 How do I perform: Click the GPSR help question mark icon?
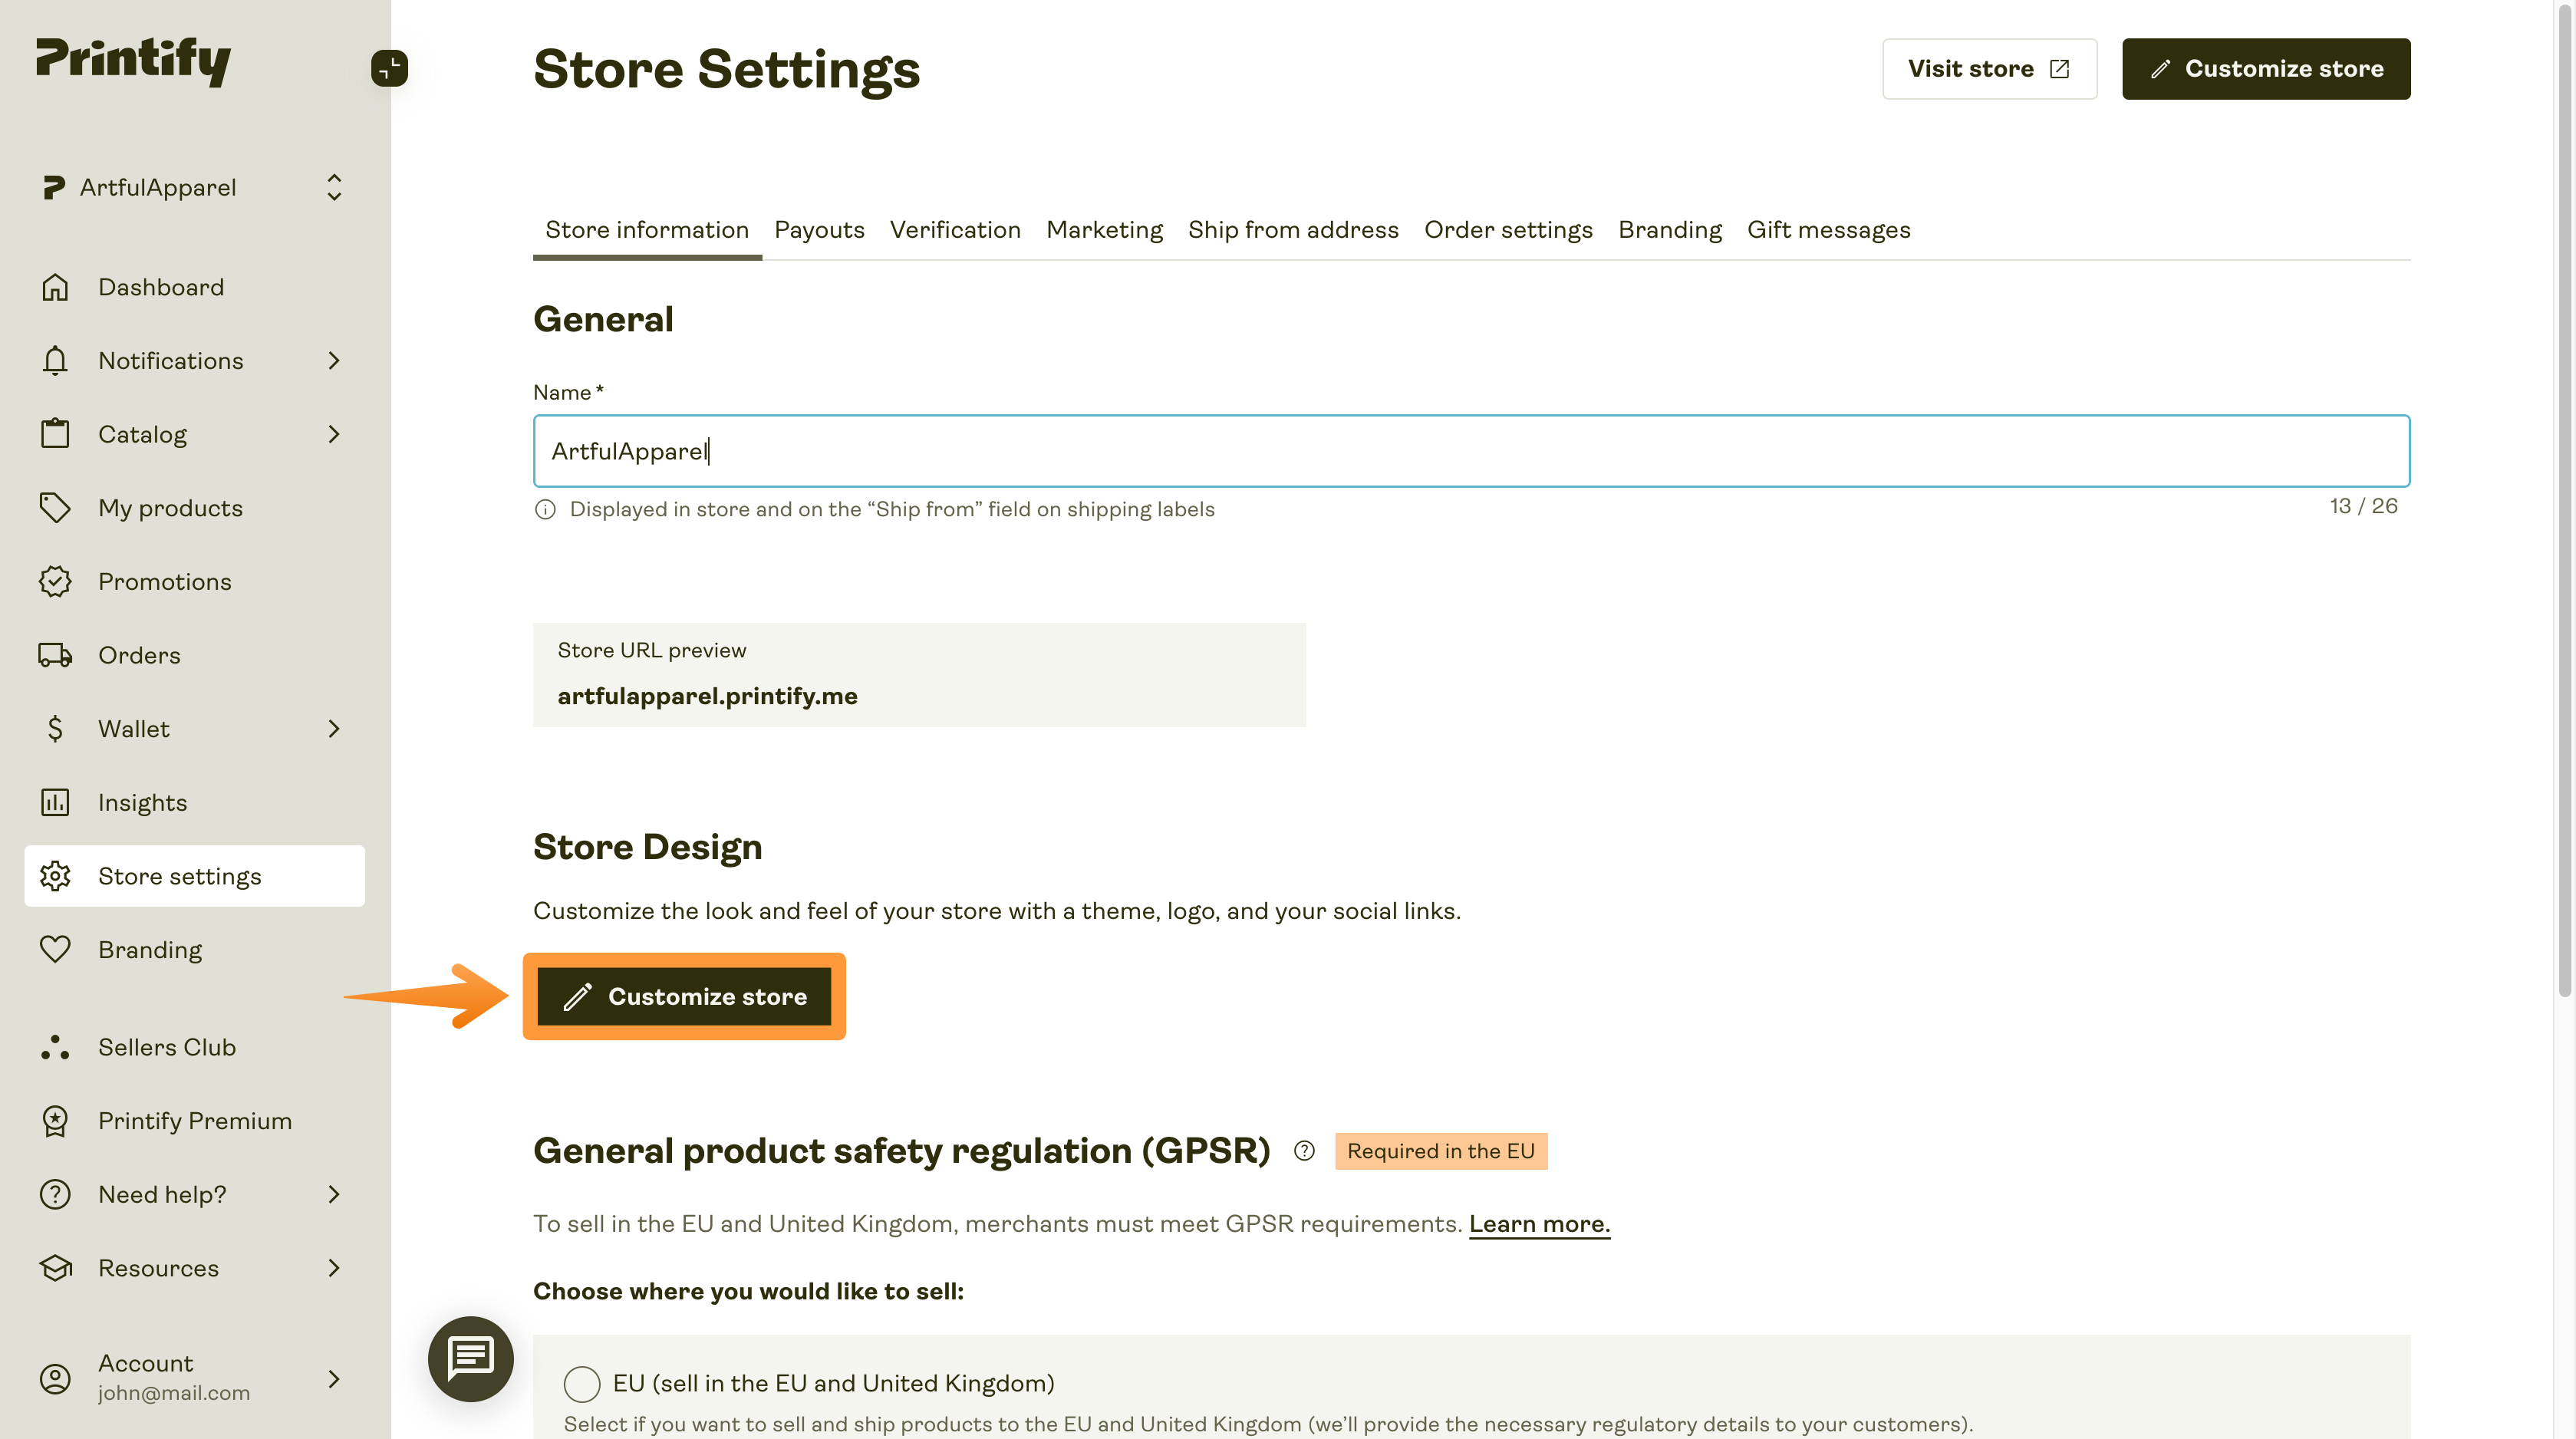(x=1304, y=1151)
